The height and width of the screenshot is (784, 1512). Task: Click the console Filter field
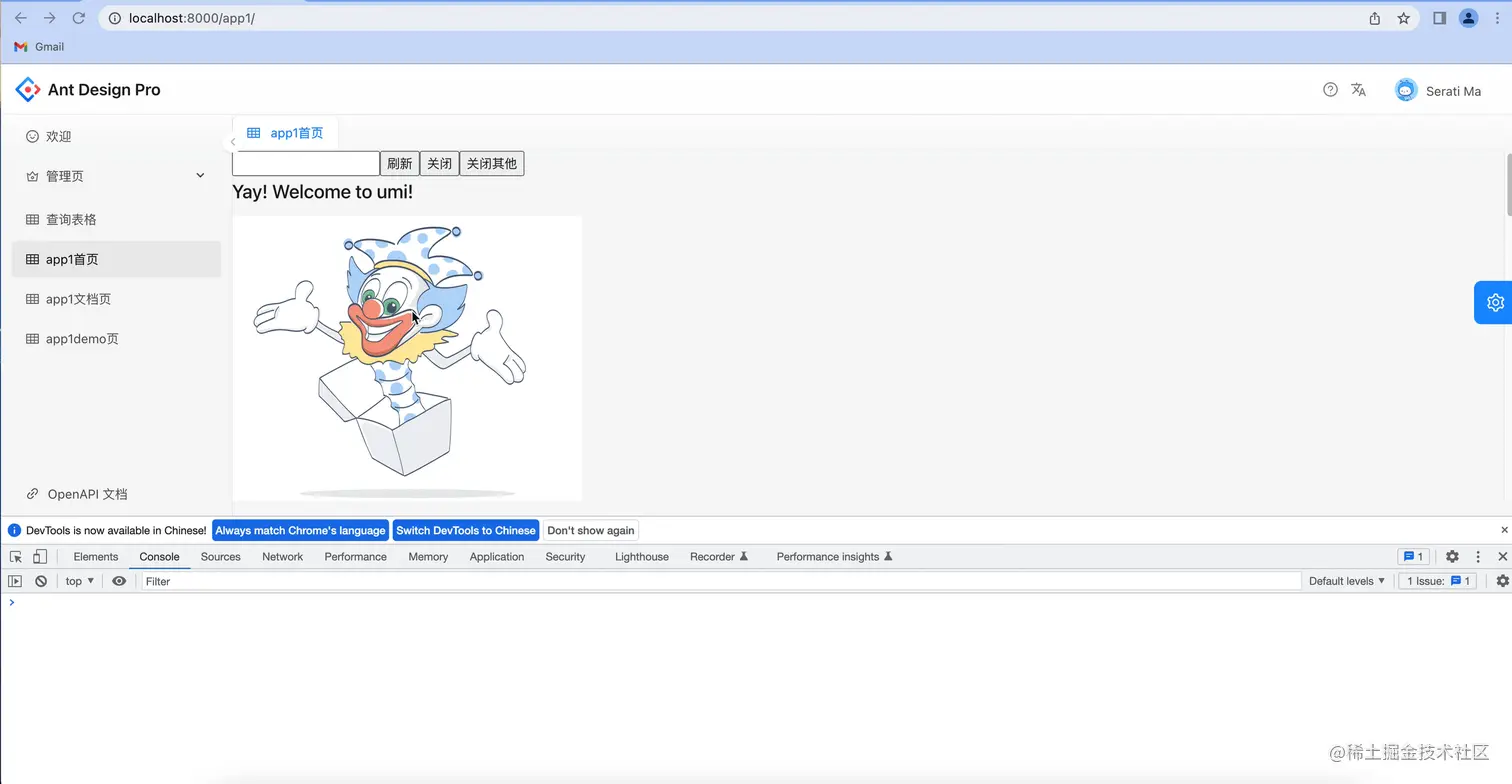click(x=721, y=581)
